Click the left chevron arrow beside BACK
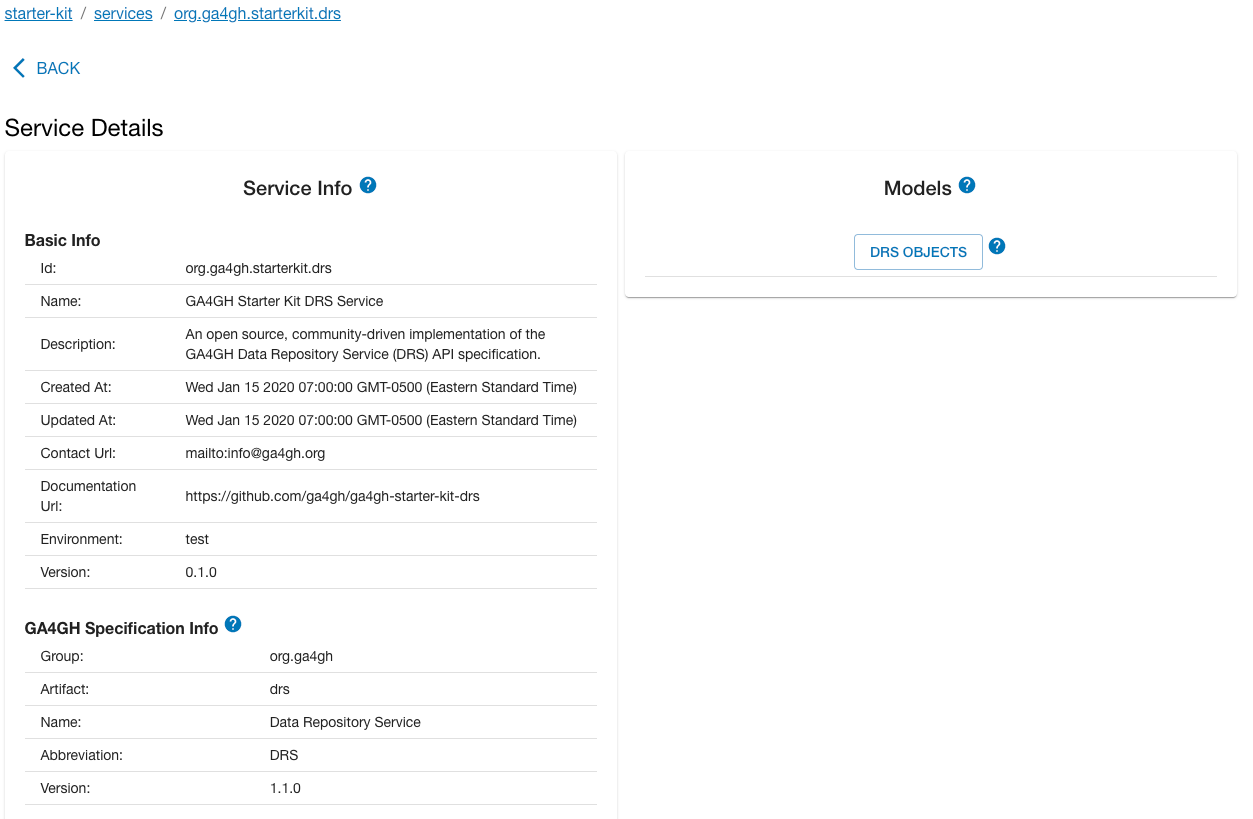The image size is (1253, 819). point(17,68)
